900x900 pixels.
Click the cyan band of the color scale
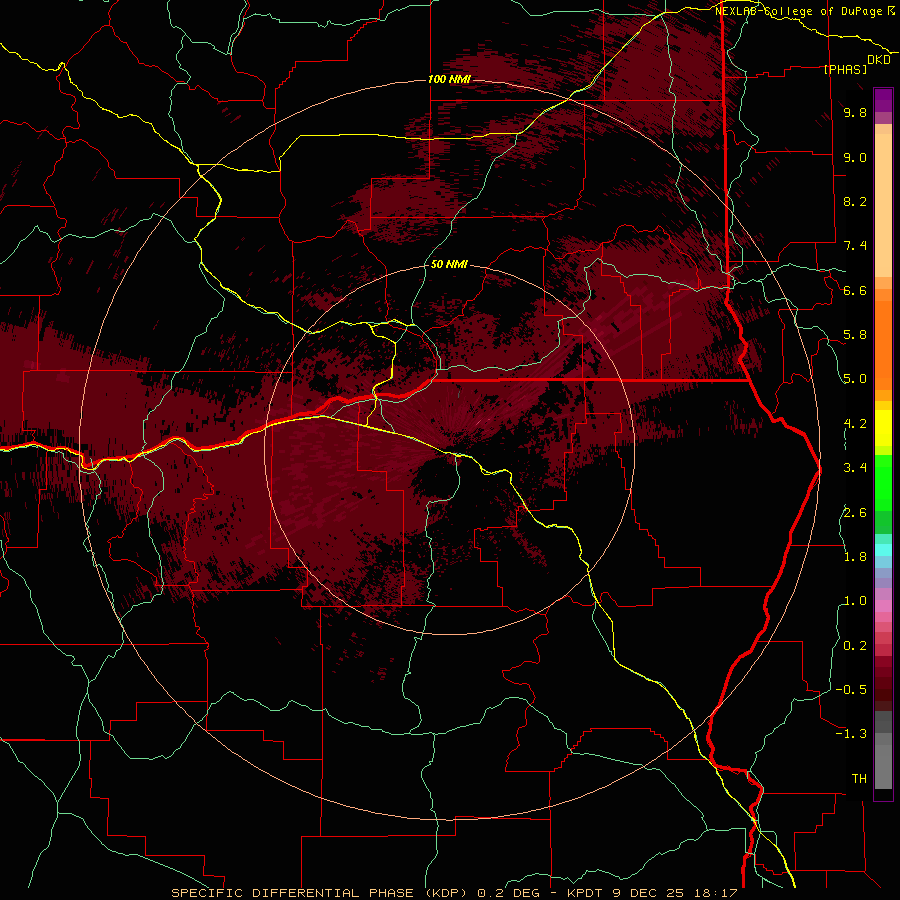(x=883, y=549)
